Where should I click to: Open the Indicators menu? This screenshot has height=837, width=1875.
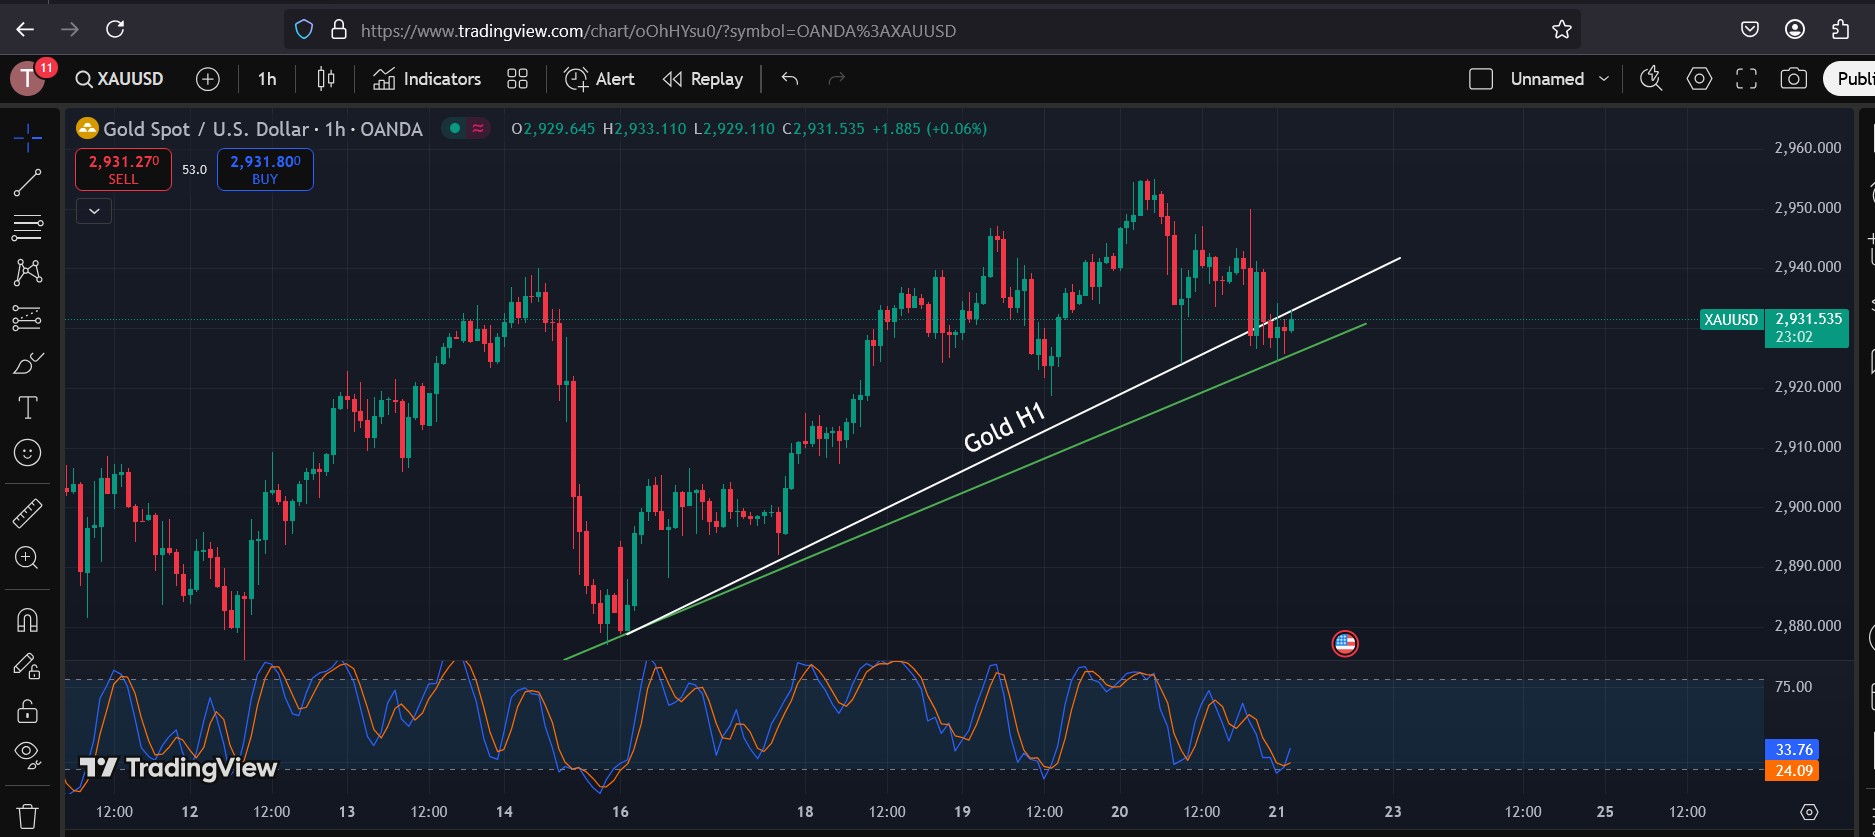click(427, 79)
